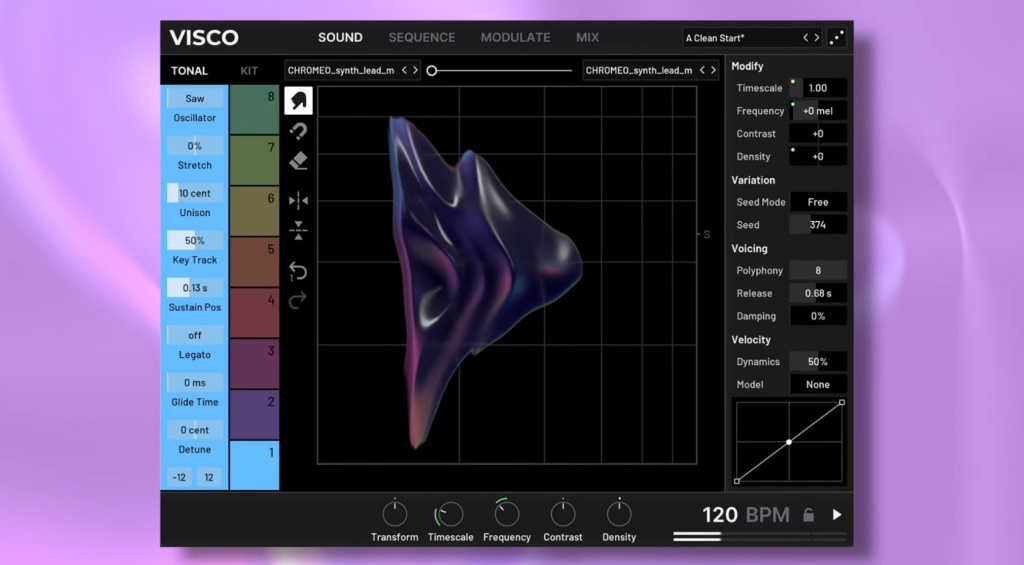Click the -12 octave shift button

(179, 477)
